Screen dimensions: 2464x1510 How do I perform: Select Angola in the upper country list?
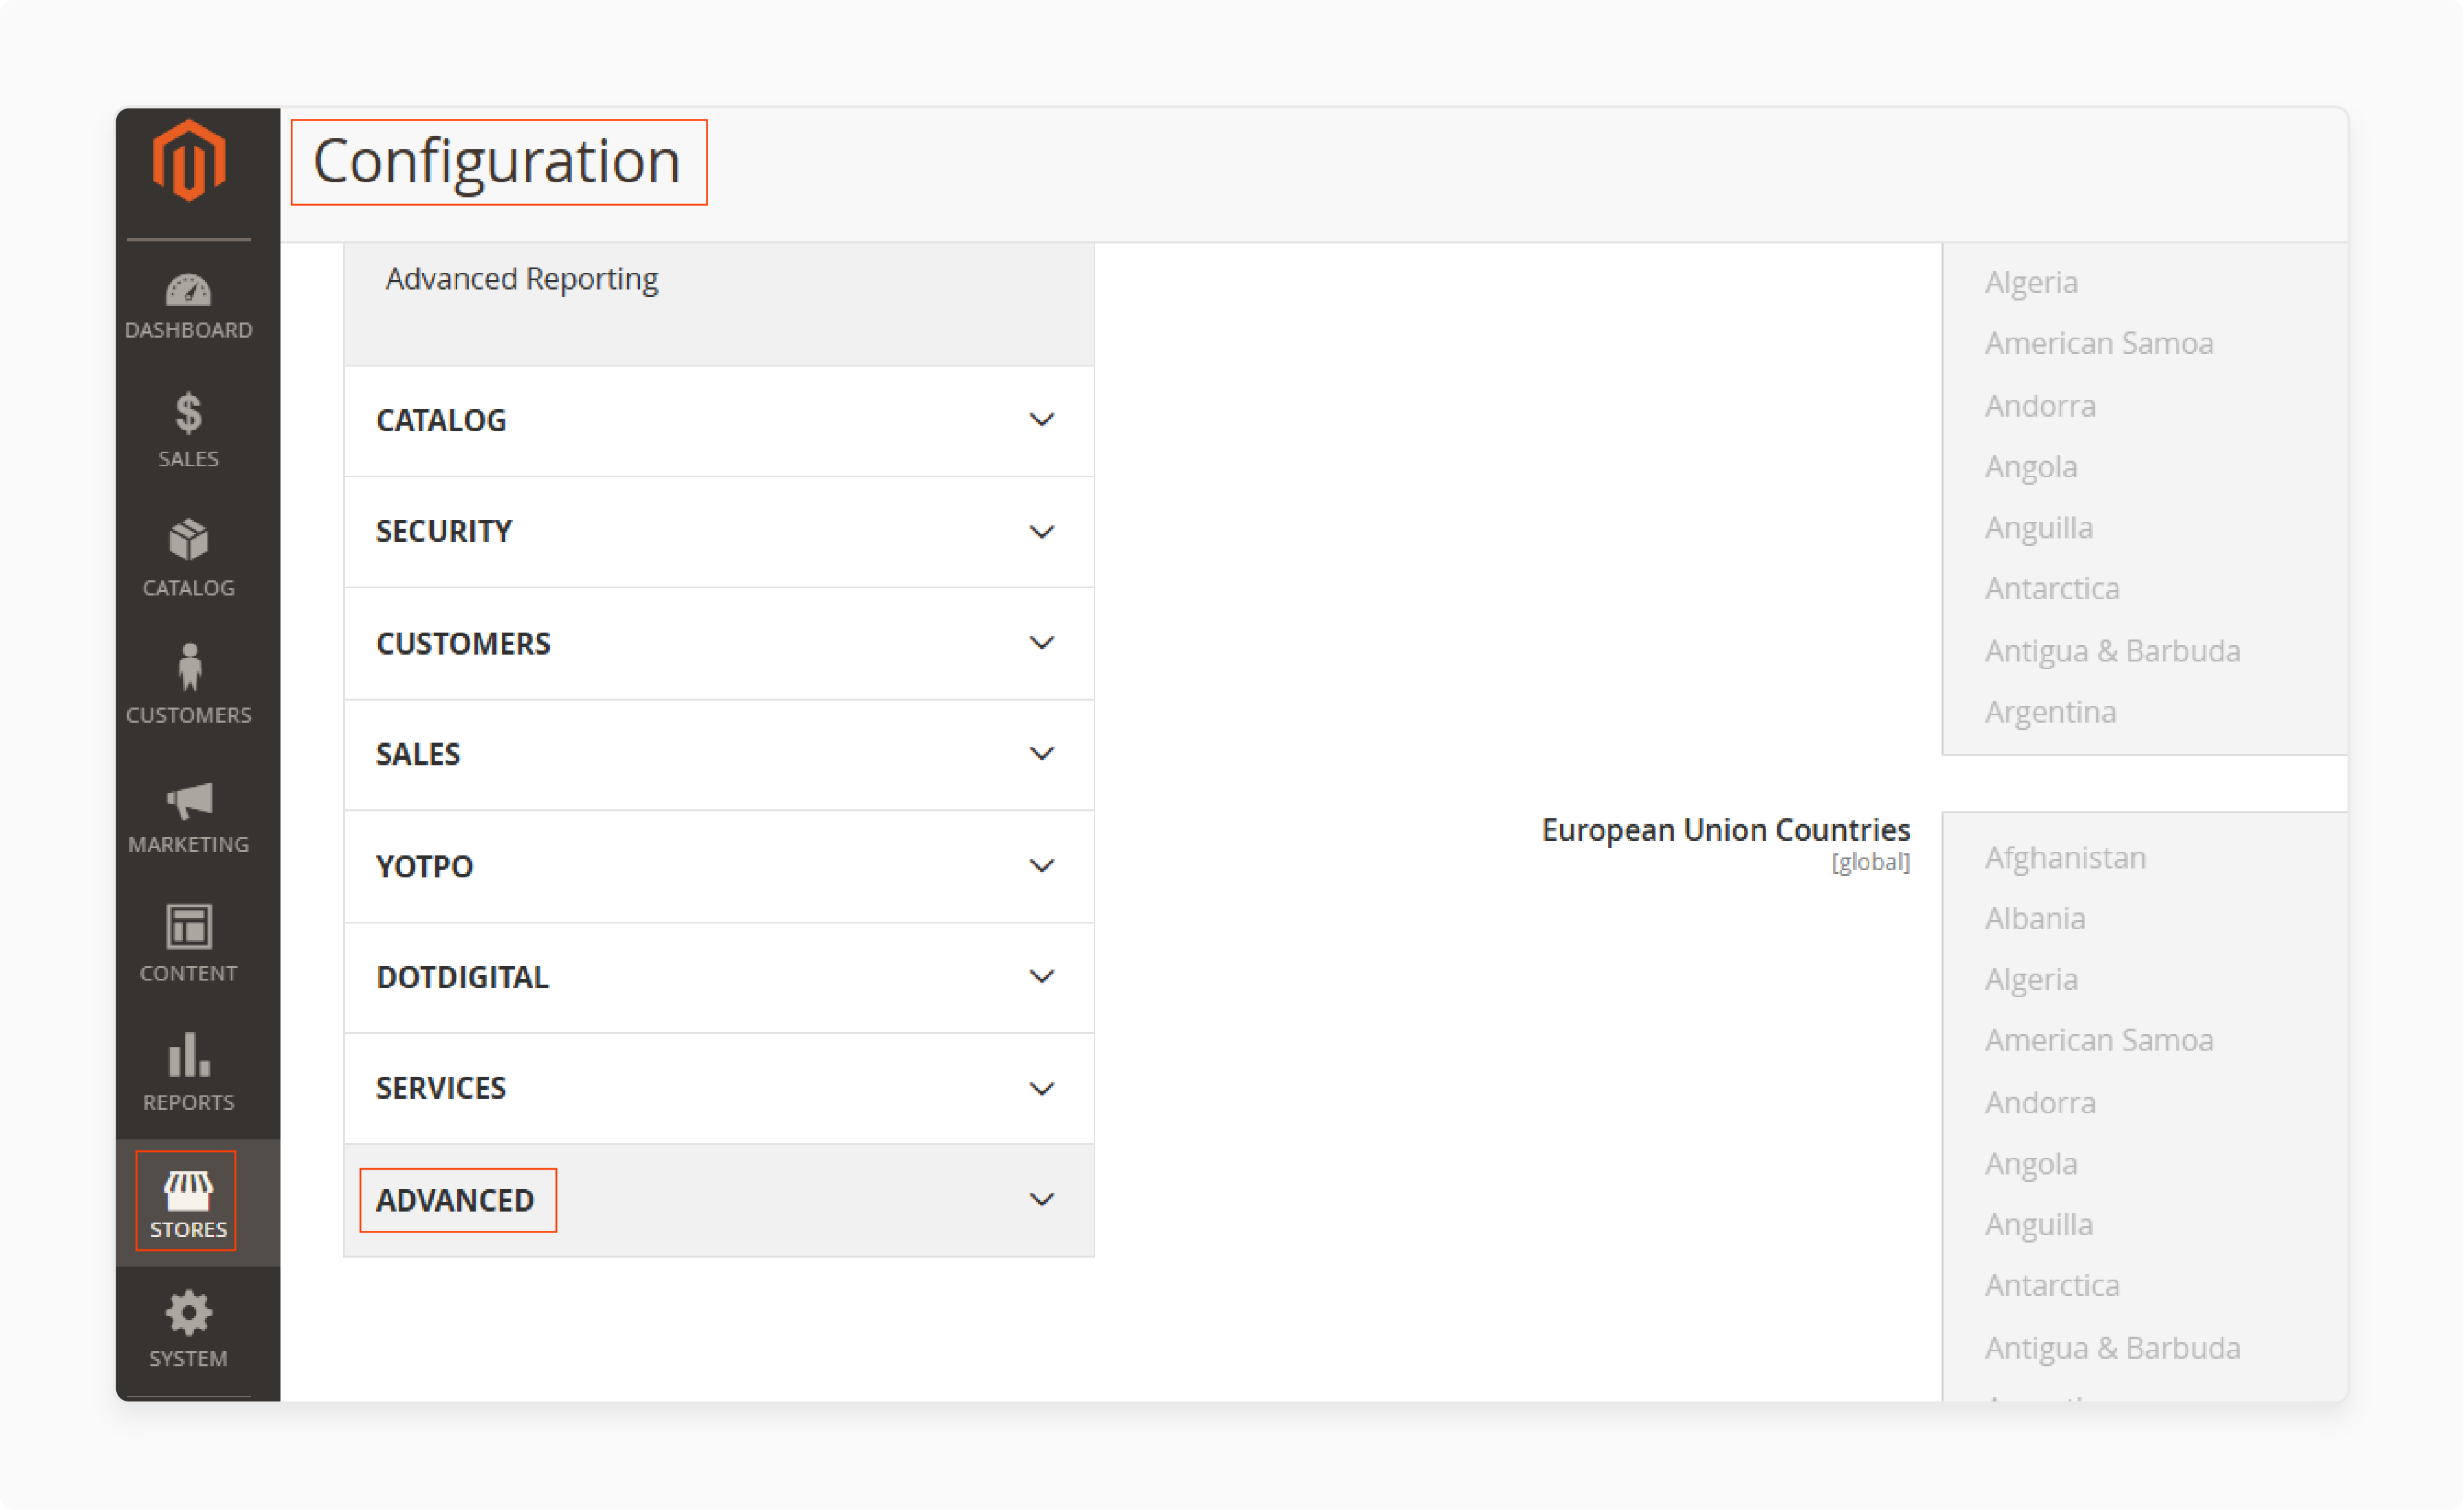[x=2031, y=467]
